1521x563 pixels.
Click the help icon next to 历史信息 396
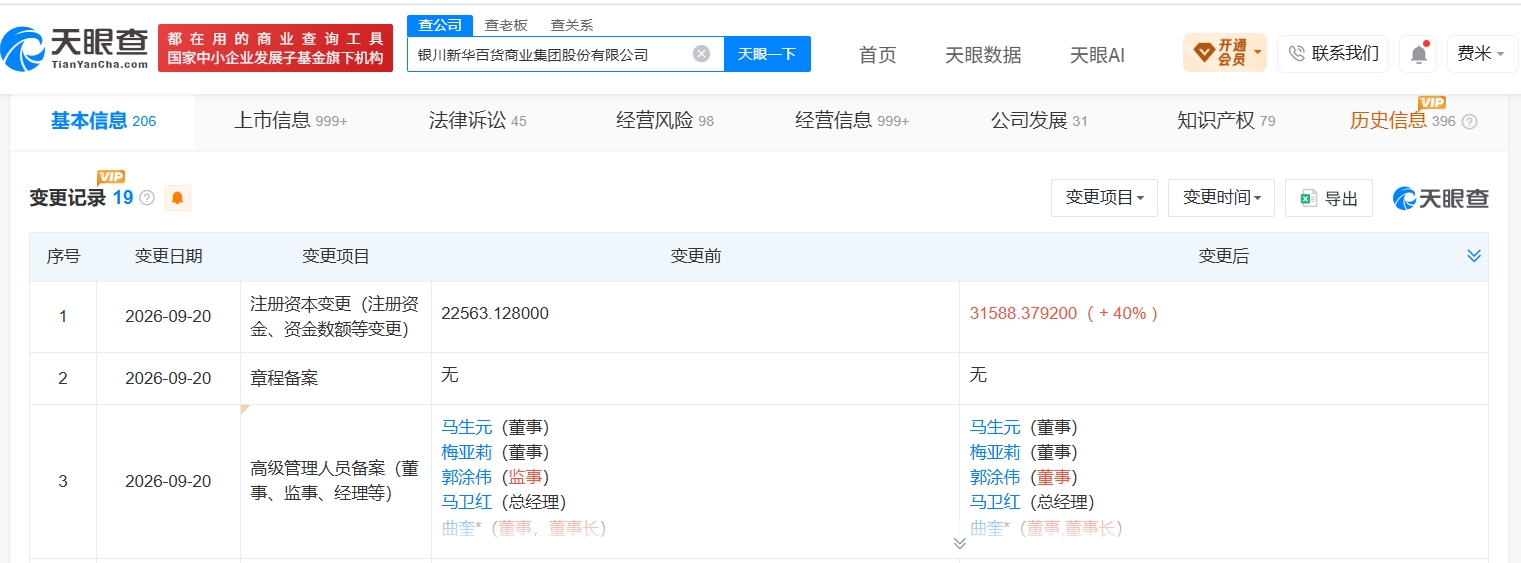click(x=1469, y=122)
